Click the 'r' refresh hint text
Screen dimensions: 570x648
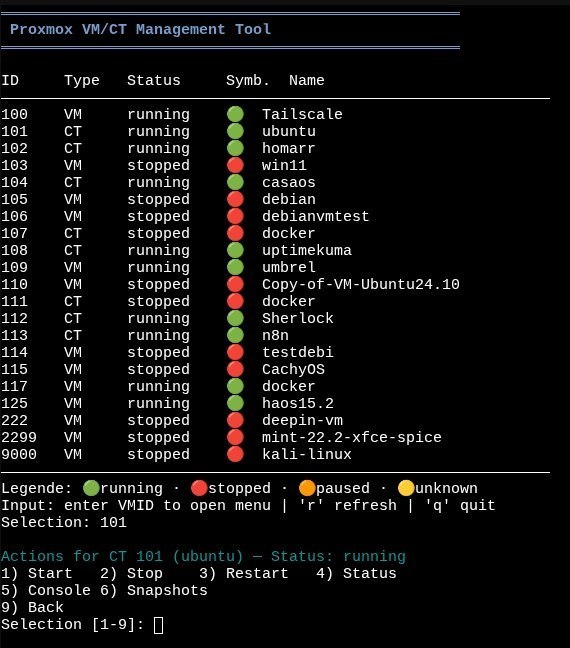(347, 505)
